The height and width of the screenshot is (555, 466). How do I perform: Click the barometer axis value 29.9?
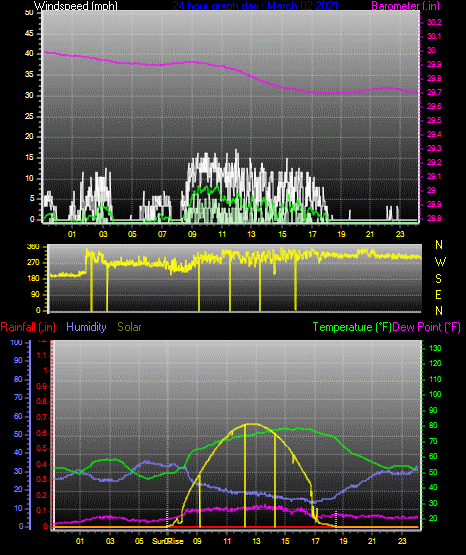[434, 64]
